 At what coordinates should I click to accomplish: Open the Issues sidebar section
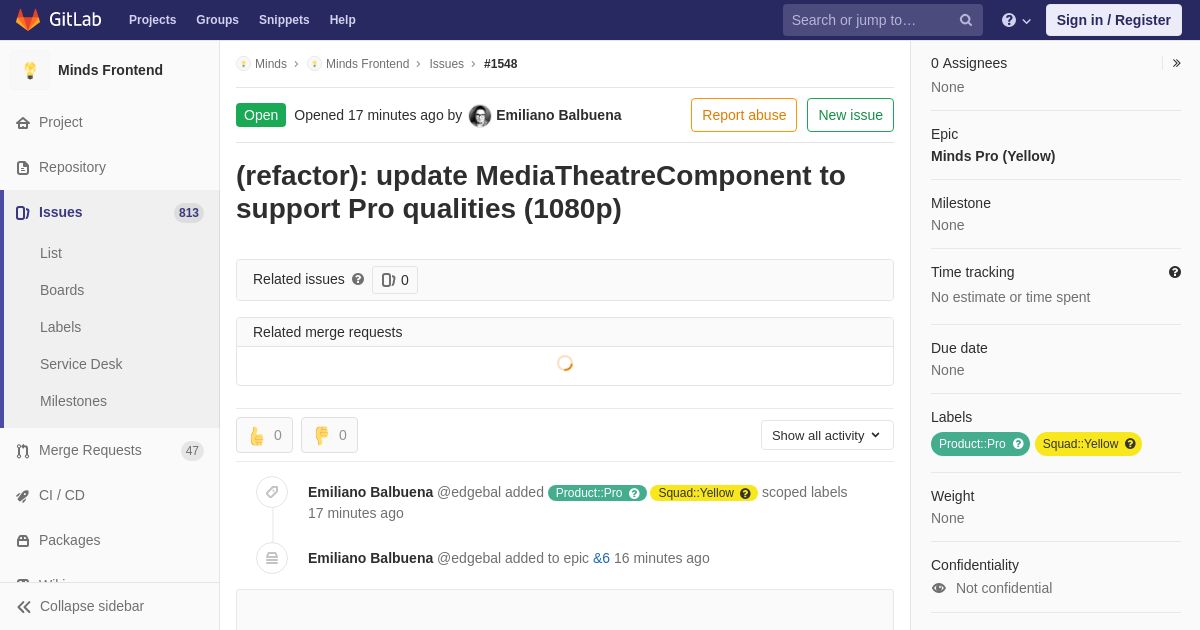click(110, 212)
